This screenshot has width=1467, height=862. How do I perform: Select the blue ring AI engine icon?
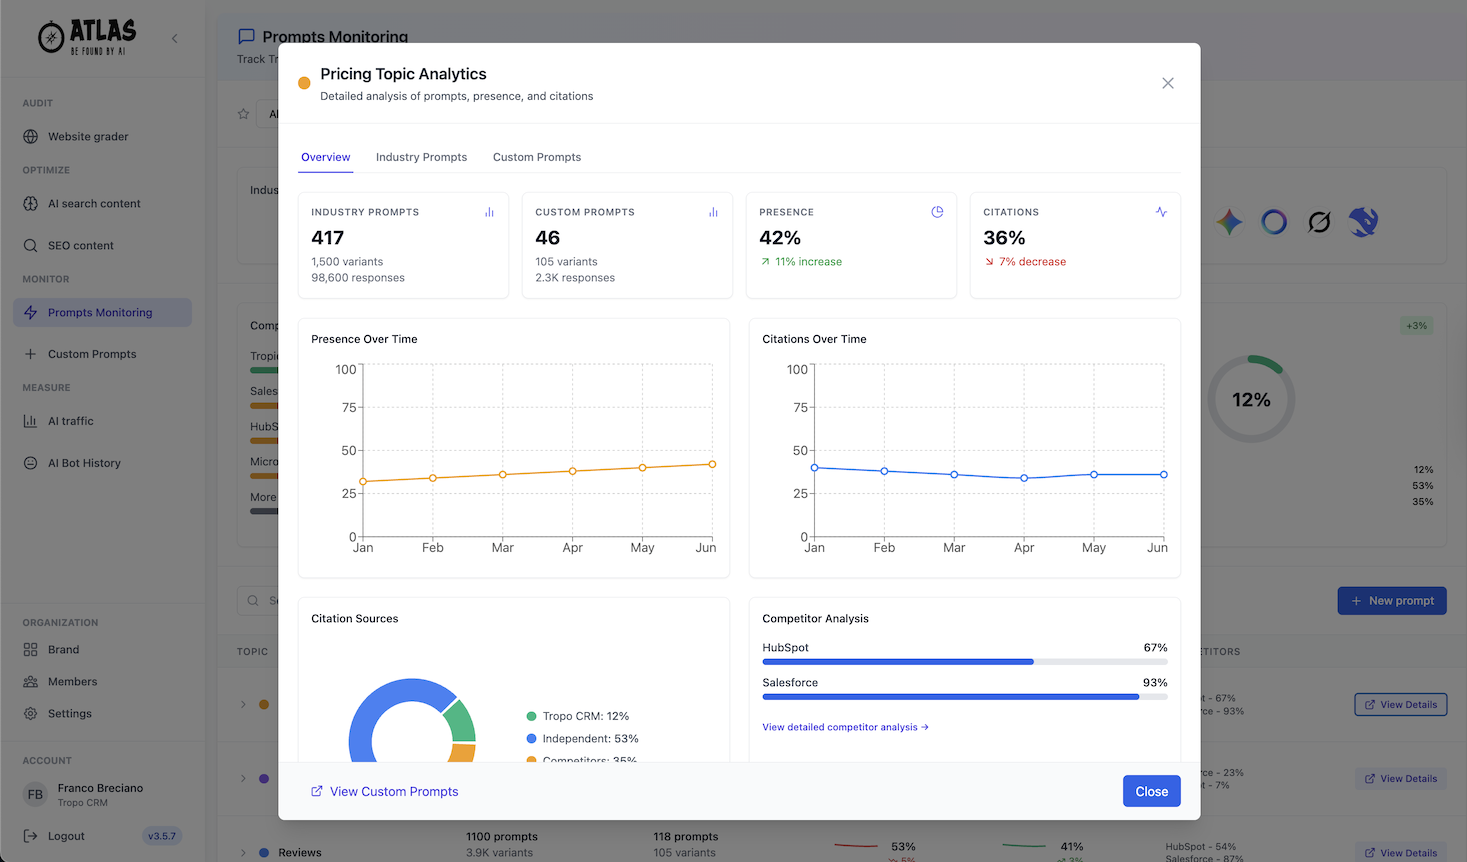click(1274, 222)
